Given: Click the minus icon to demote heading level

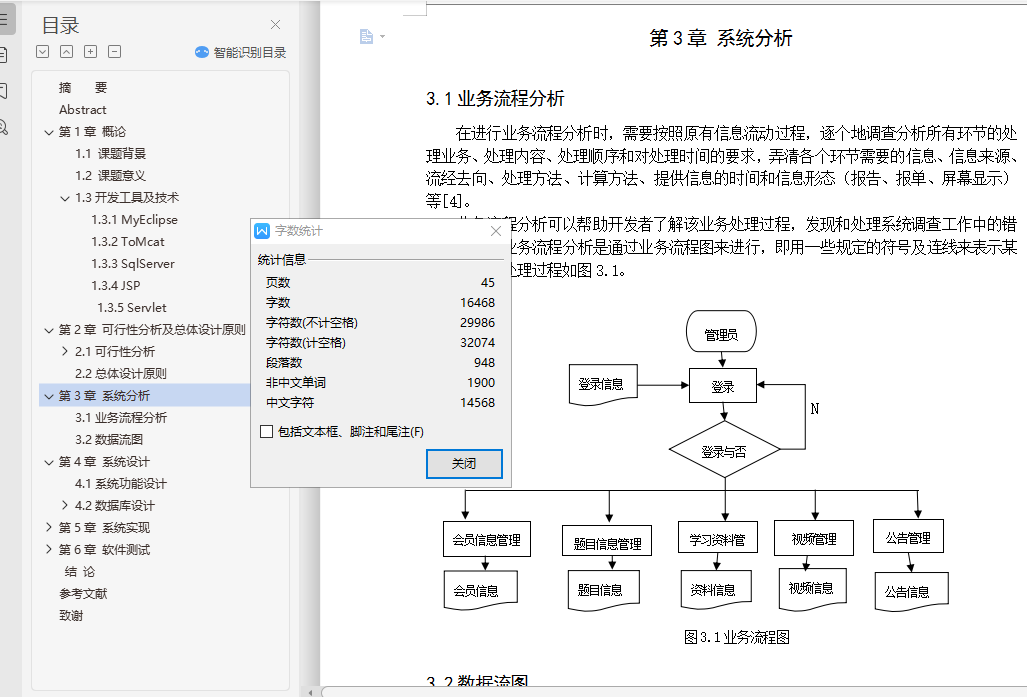Looking at the screenshot, I should pyautogui.click(x=115, y=52).
